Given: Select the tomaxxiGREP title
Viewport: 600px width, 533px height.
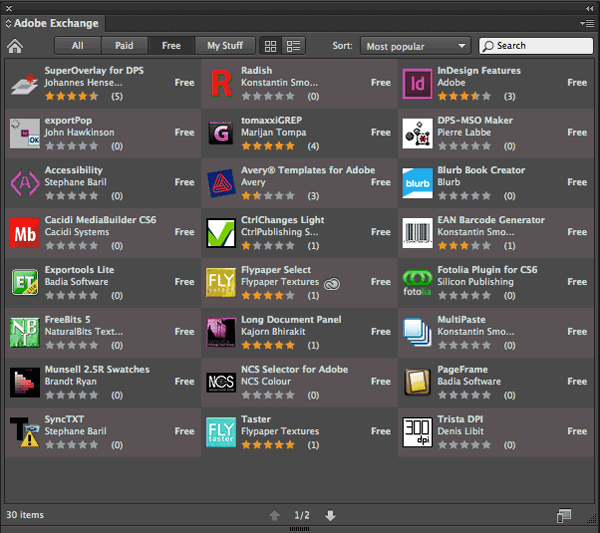Looking at the screenshot, I should point(271,121).
